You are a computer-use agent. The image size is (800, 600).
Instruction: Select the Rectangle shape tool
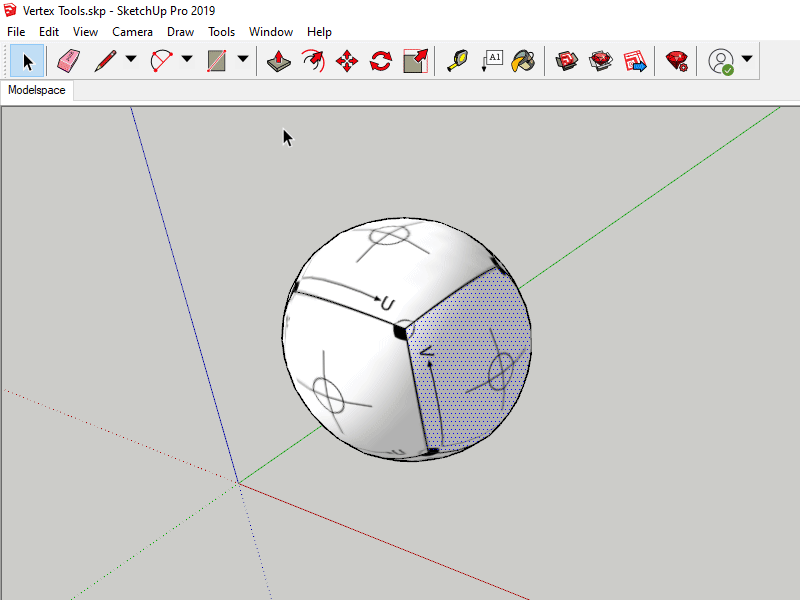217,61
